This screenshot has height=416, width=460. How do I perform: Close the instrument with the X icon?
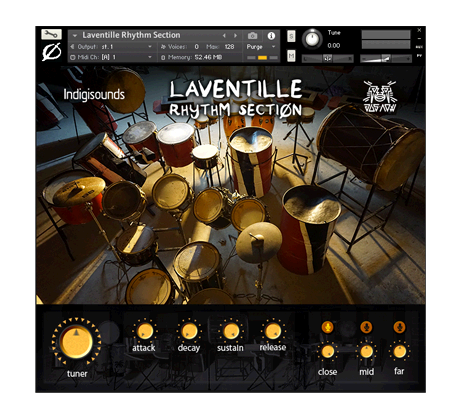point(419,30)
